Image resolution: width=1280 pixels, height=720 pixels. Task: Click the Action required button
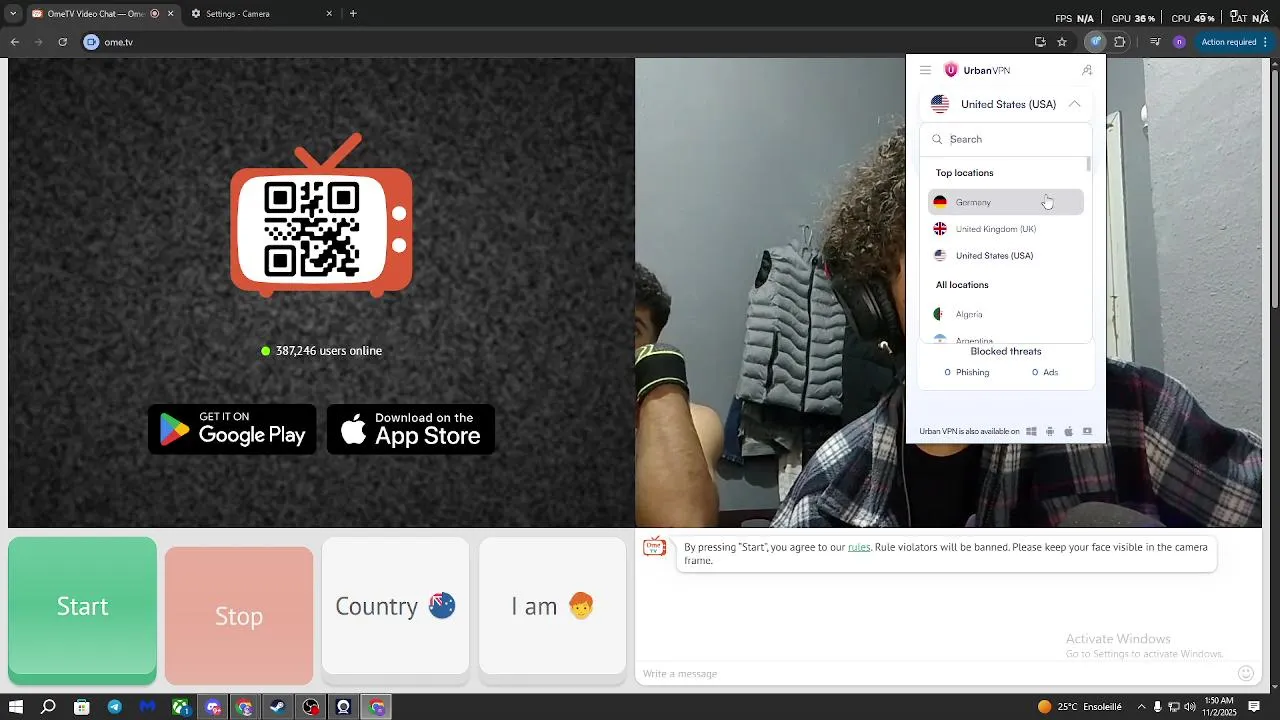pyautogui.click(x=1233, y=42)
